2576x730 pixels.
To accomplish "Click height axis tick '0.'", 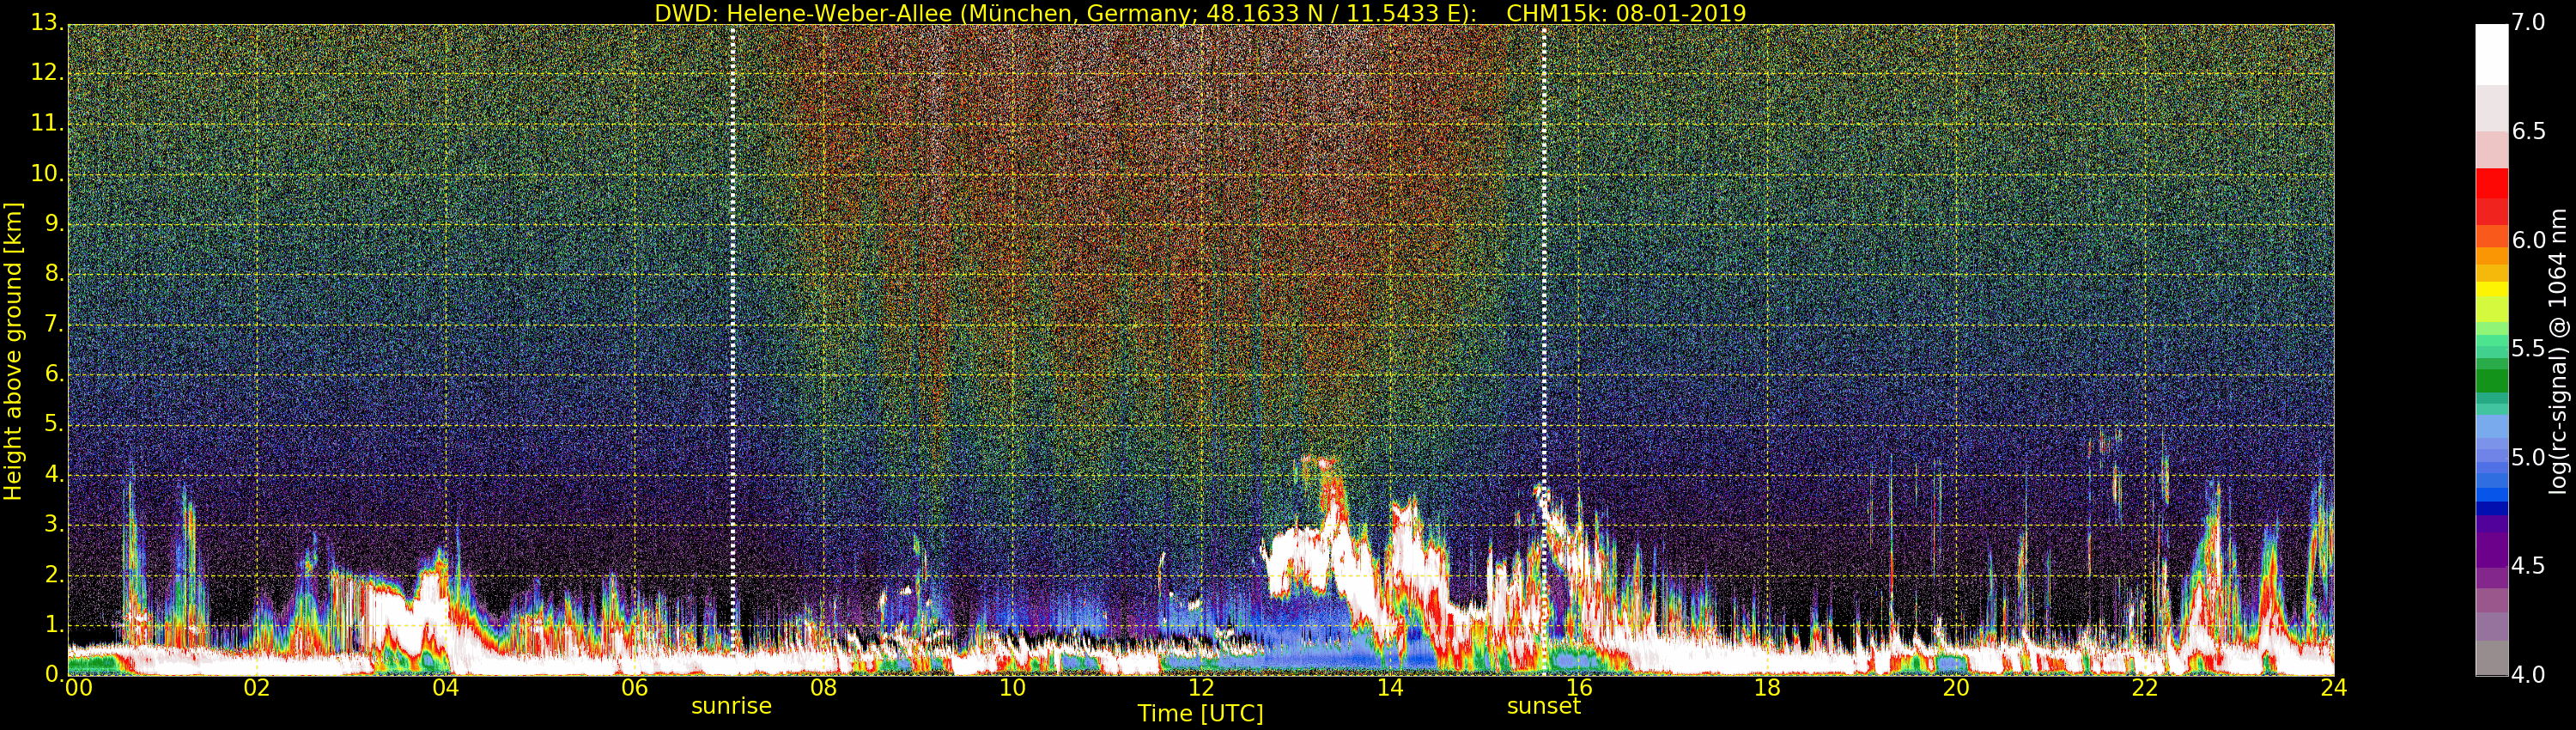I will (54, 674).
